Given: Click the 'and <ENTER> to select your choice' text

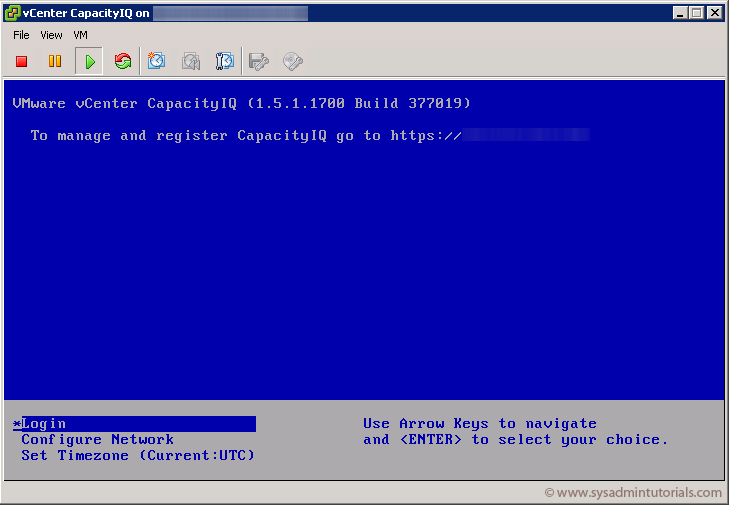Looking at the screenshot, I should coord(516,439).
